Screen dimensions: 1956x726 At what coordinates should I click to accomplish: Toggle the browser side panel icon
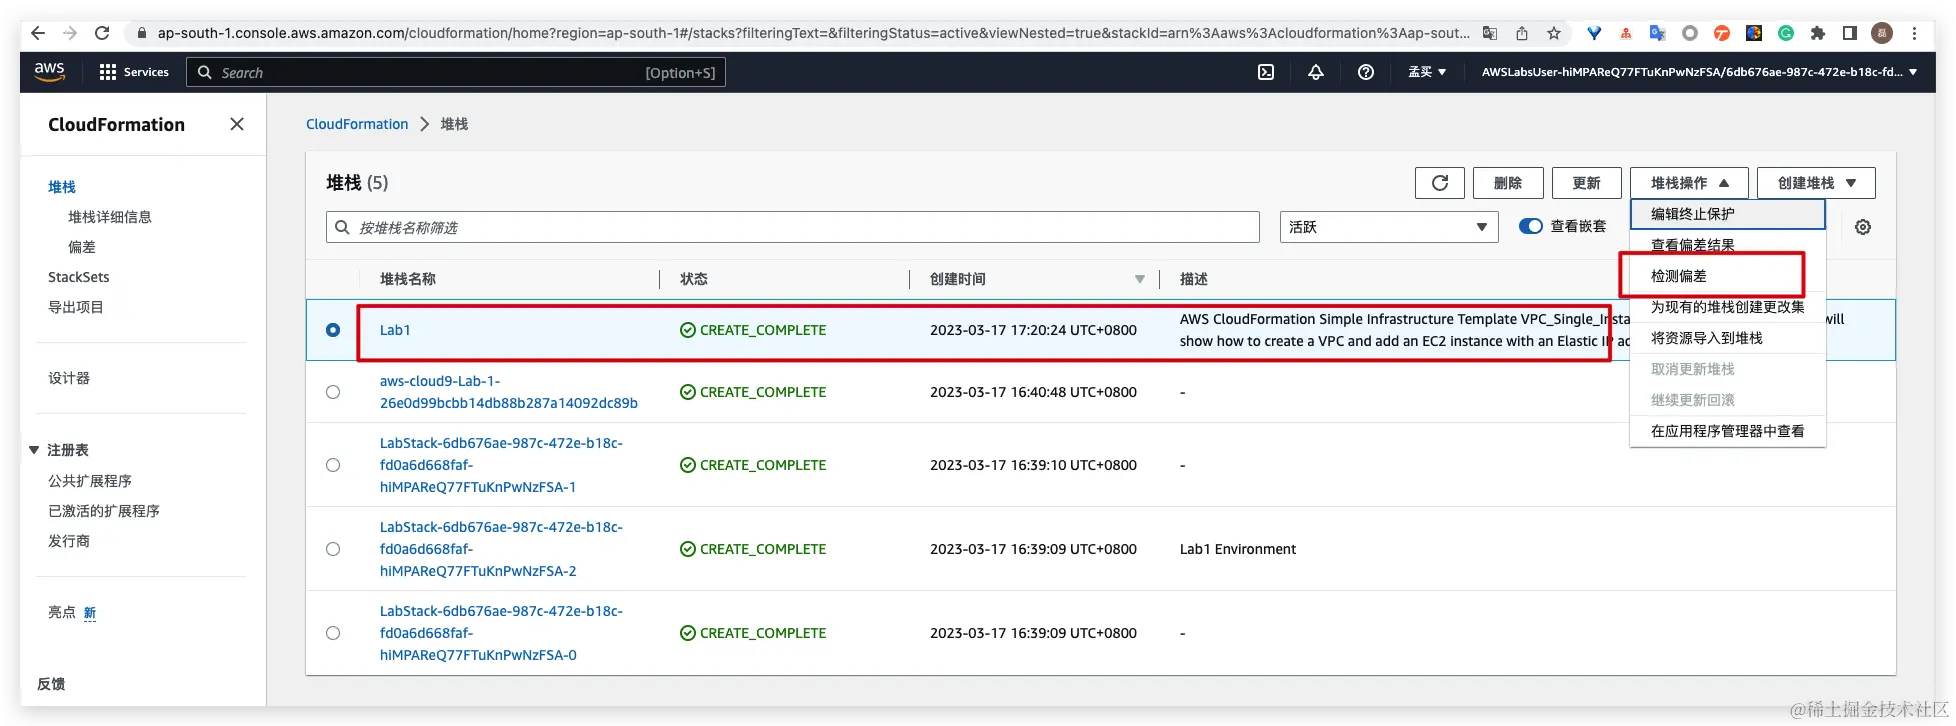pyautogui.click(x=1850, y=33)
